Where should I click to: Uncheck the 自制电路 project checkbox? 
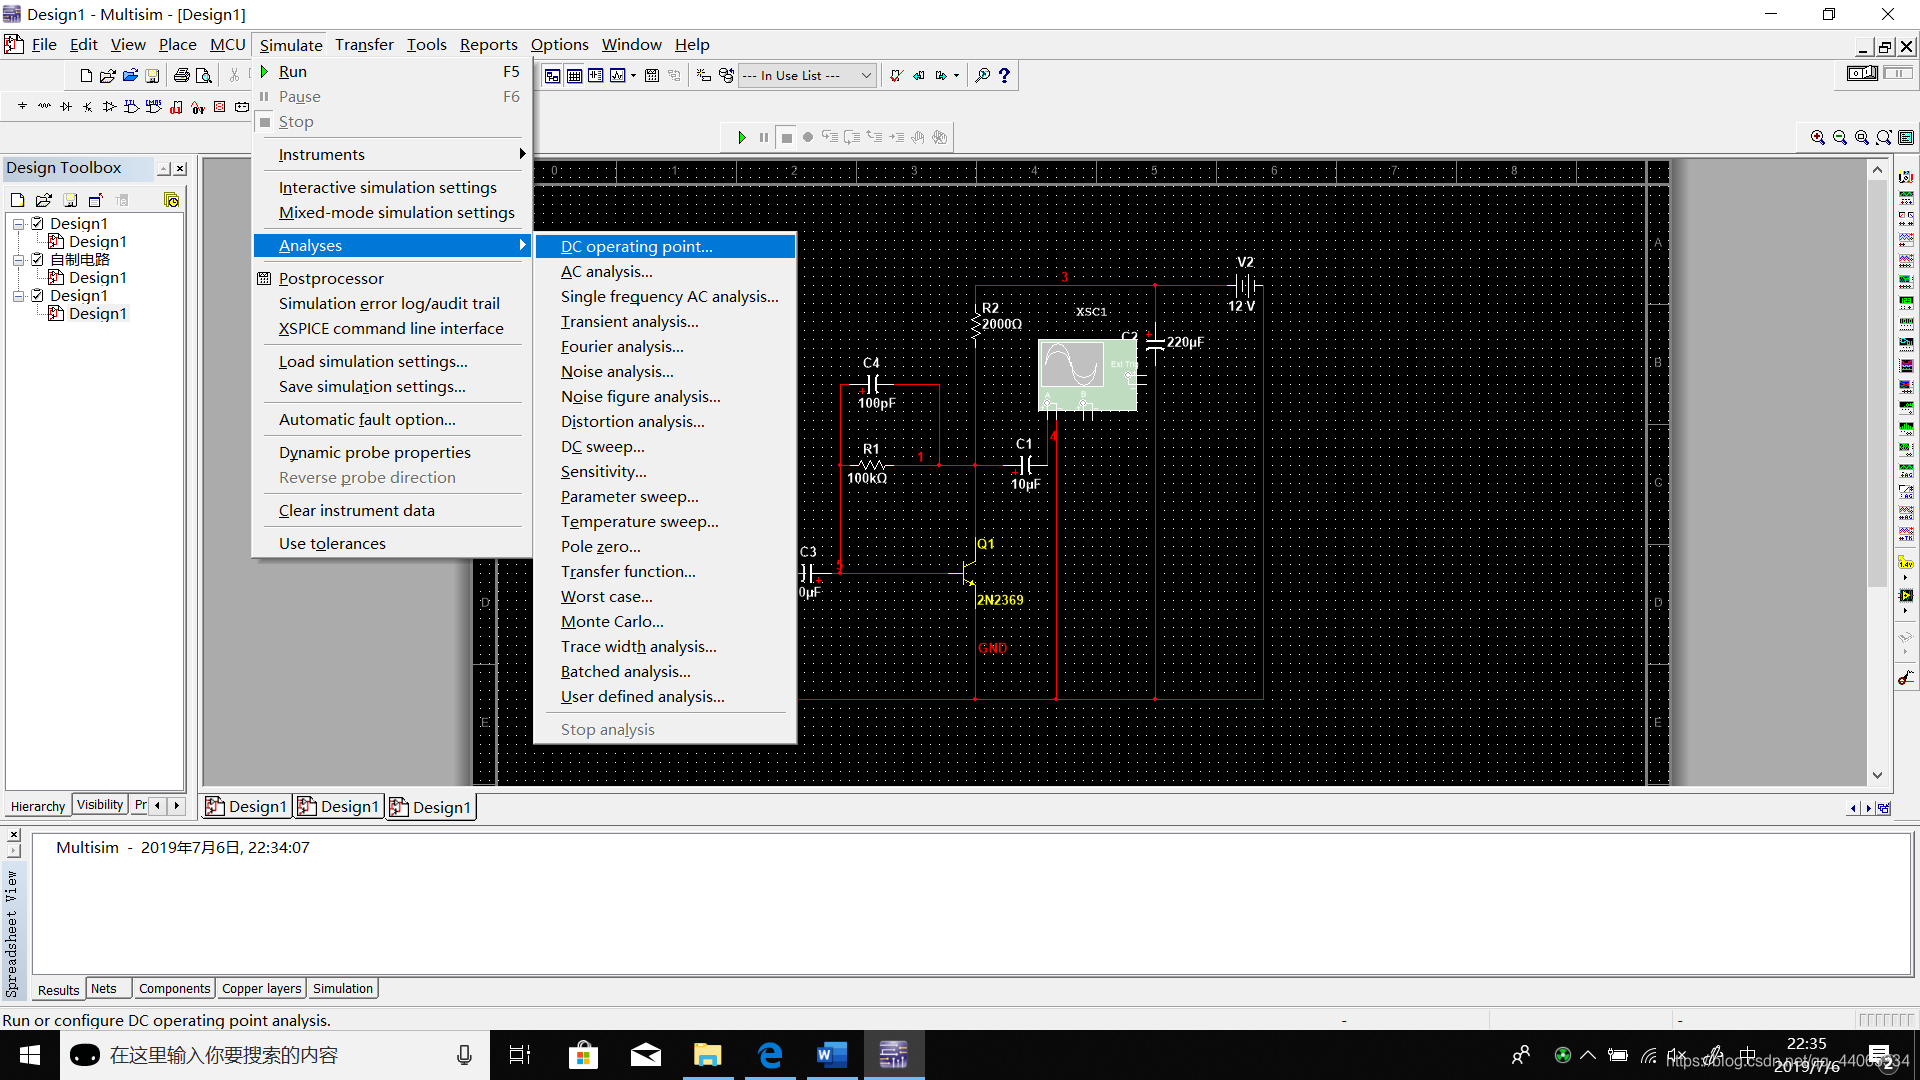(x=38, y=260)
